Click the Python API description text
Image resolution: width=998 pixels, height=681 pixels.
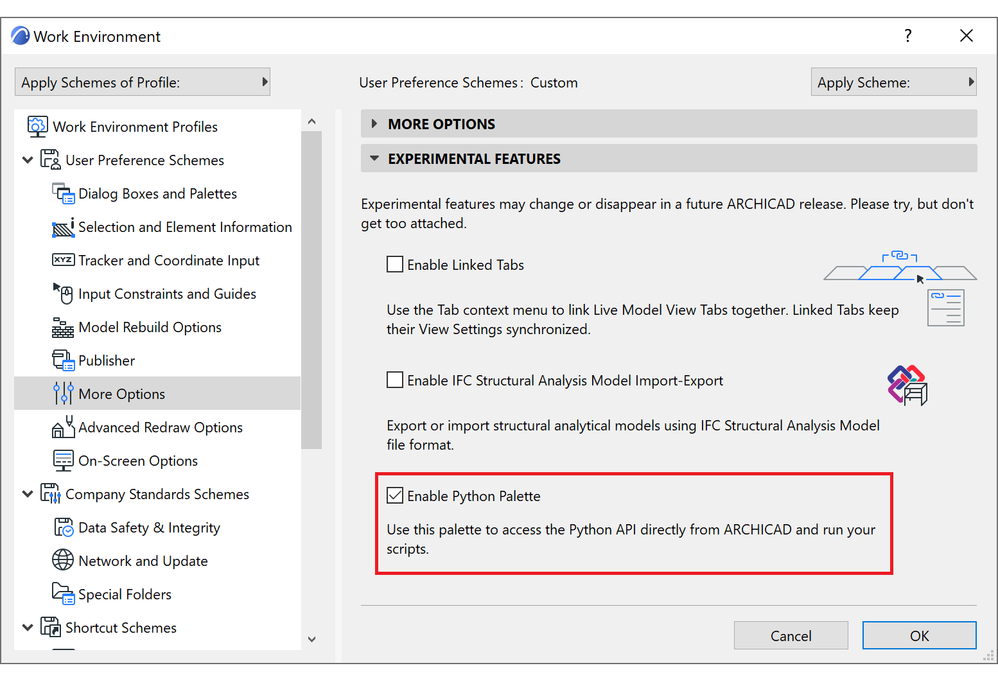[x=631, y=538]
